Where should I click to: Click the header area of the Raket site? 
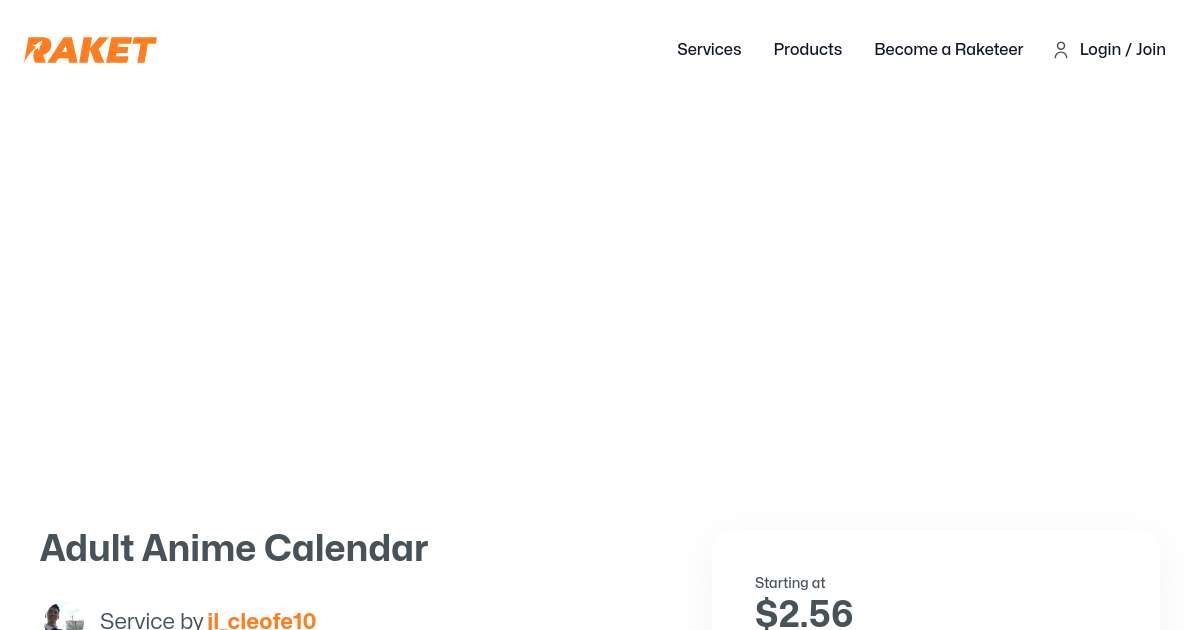coord(600,50)
